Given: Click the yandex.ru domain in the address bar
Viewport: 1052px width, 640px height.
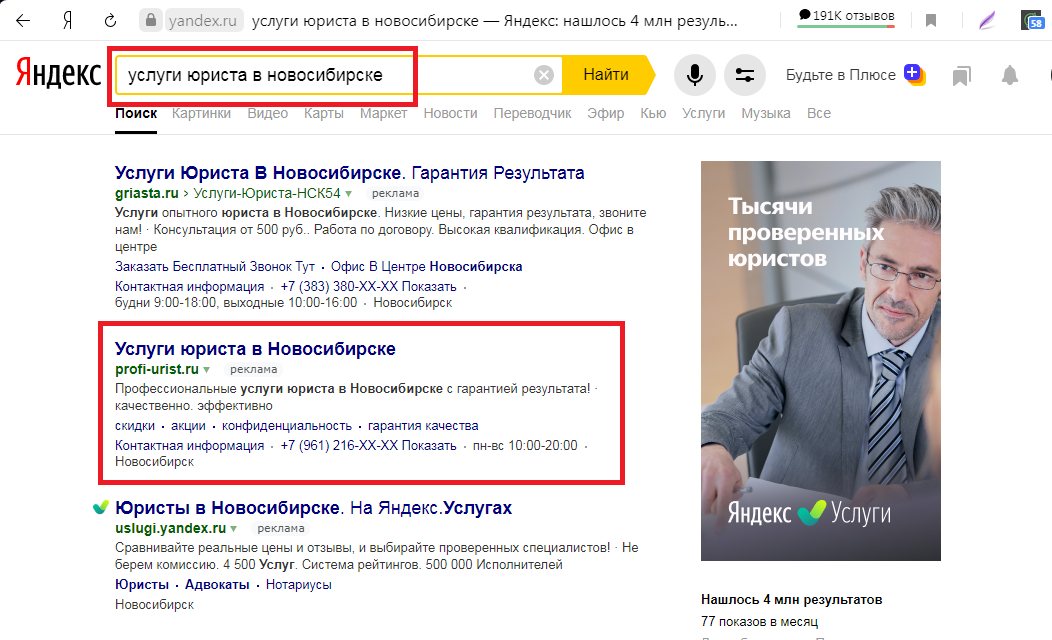Looking at the screenshot, I should point(203,21).
